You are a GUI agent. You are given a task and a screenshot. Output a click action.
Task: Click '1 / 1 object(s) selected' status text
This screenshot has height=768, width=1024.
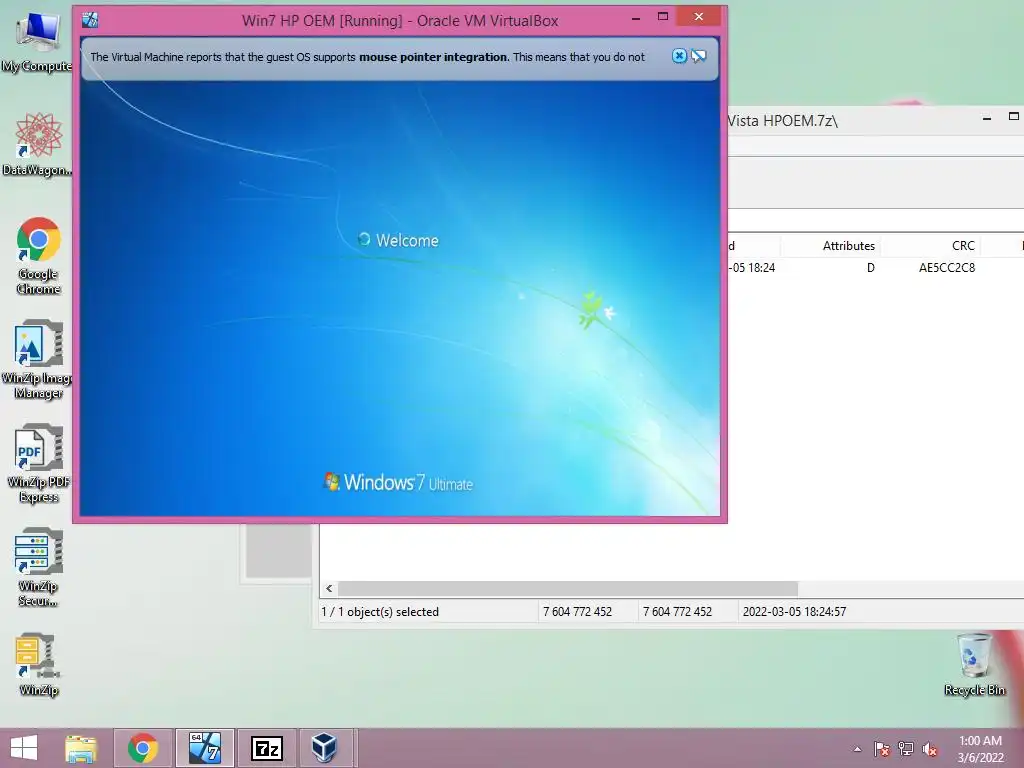pos(379,612)
